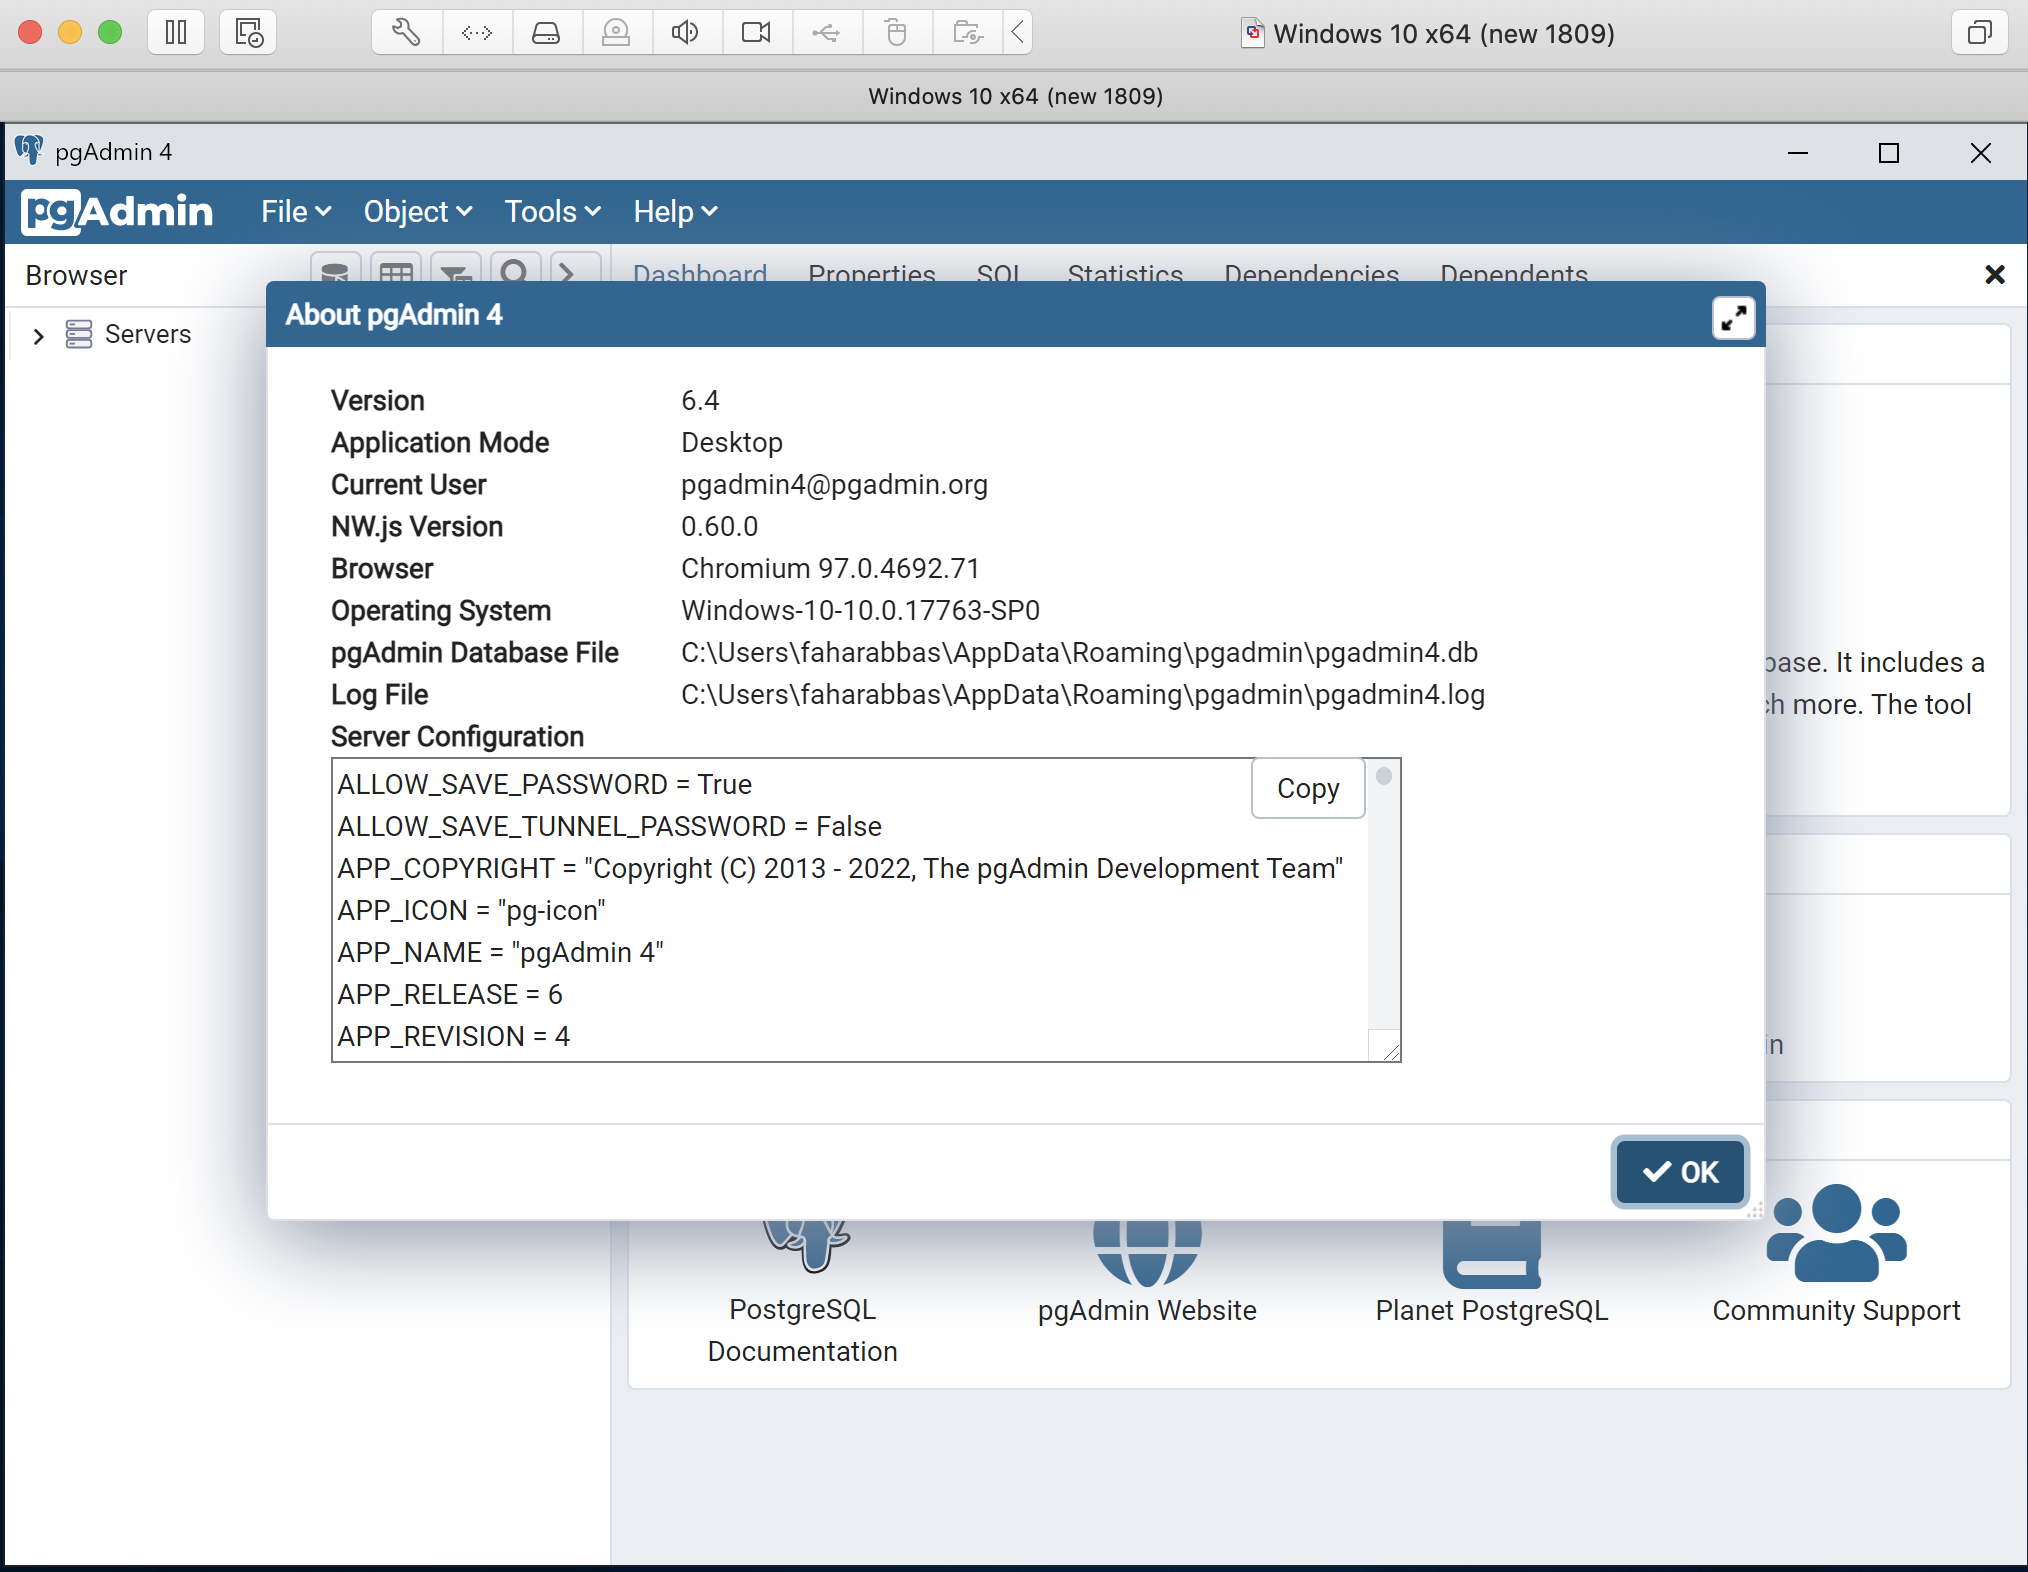
Task: Click the APP_COPYRIGHT configuration line
Action: pos(840,868)
